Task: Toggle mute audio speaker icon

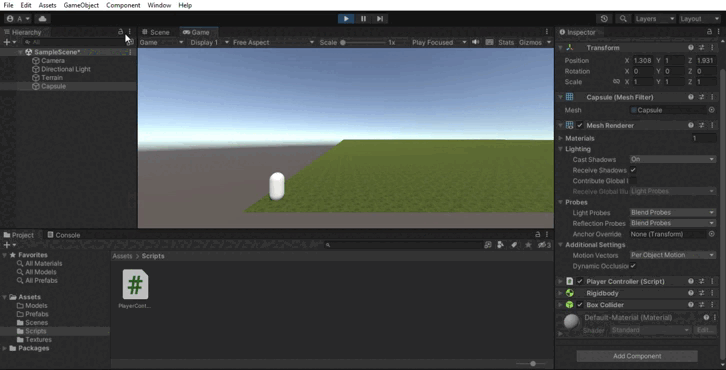Action: [x=476, y=42]
